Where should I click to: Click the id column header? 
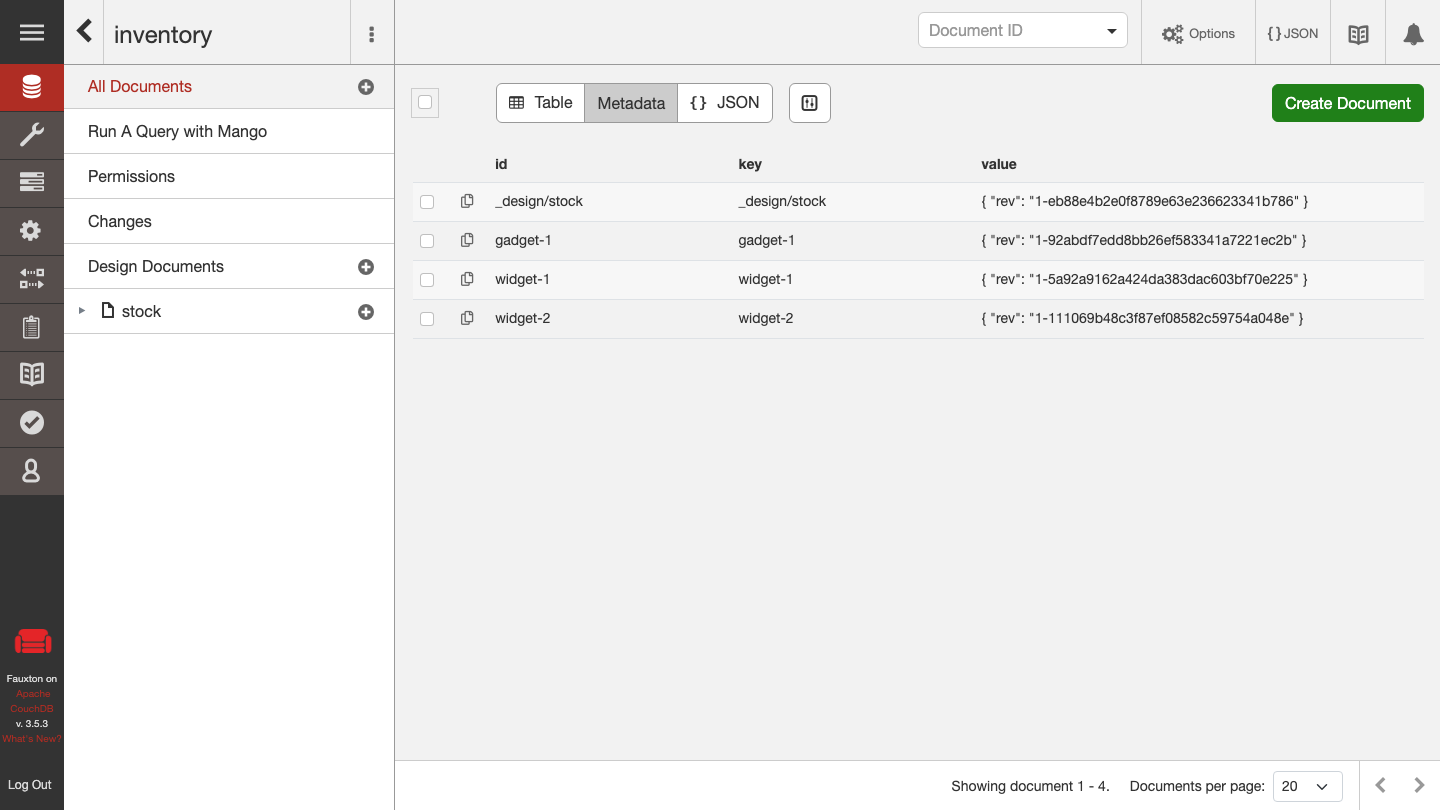coord(501,164)
